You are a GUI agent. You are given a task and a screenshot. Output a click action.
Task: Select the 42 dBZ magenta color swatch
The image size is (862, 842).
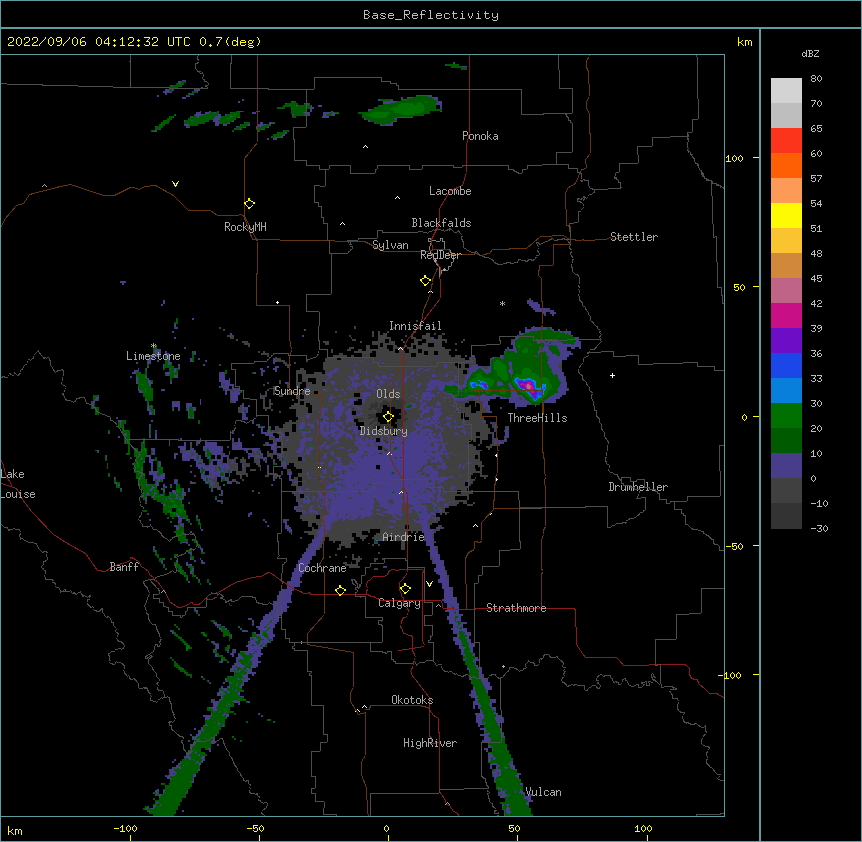pos(786,315)
